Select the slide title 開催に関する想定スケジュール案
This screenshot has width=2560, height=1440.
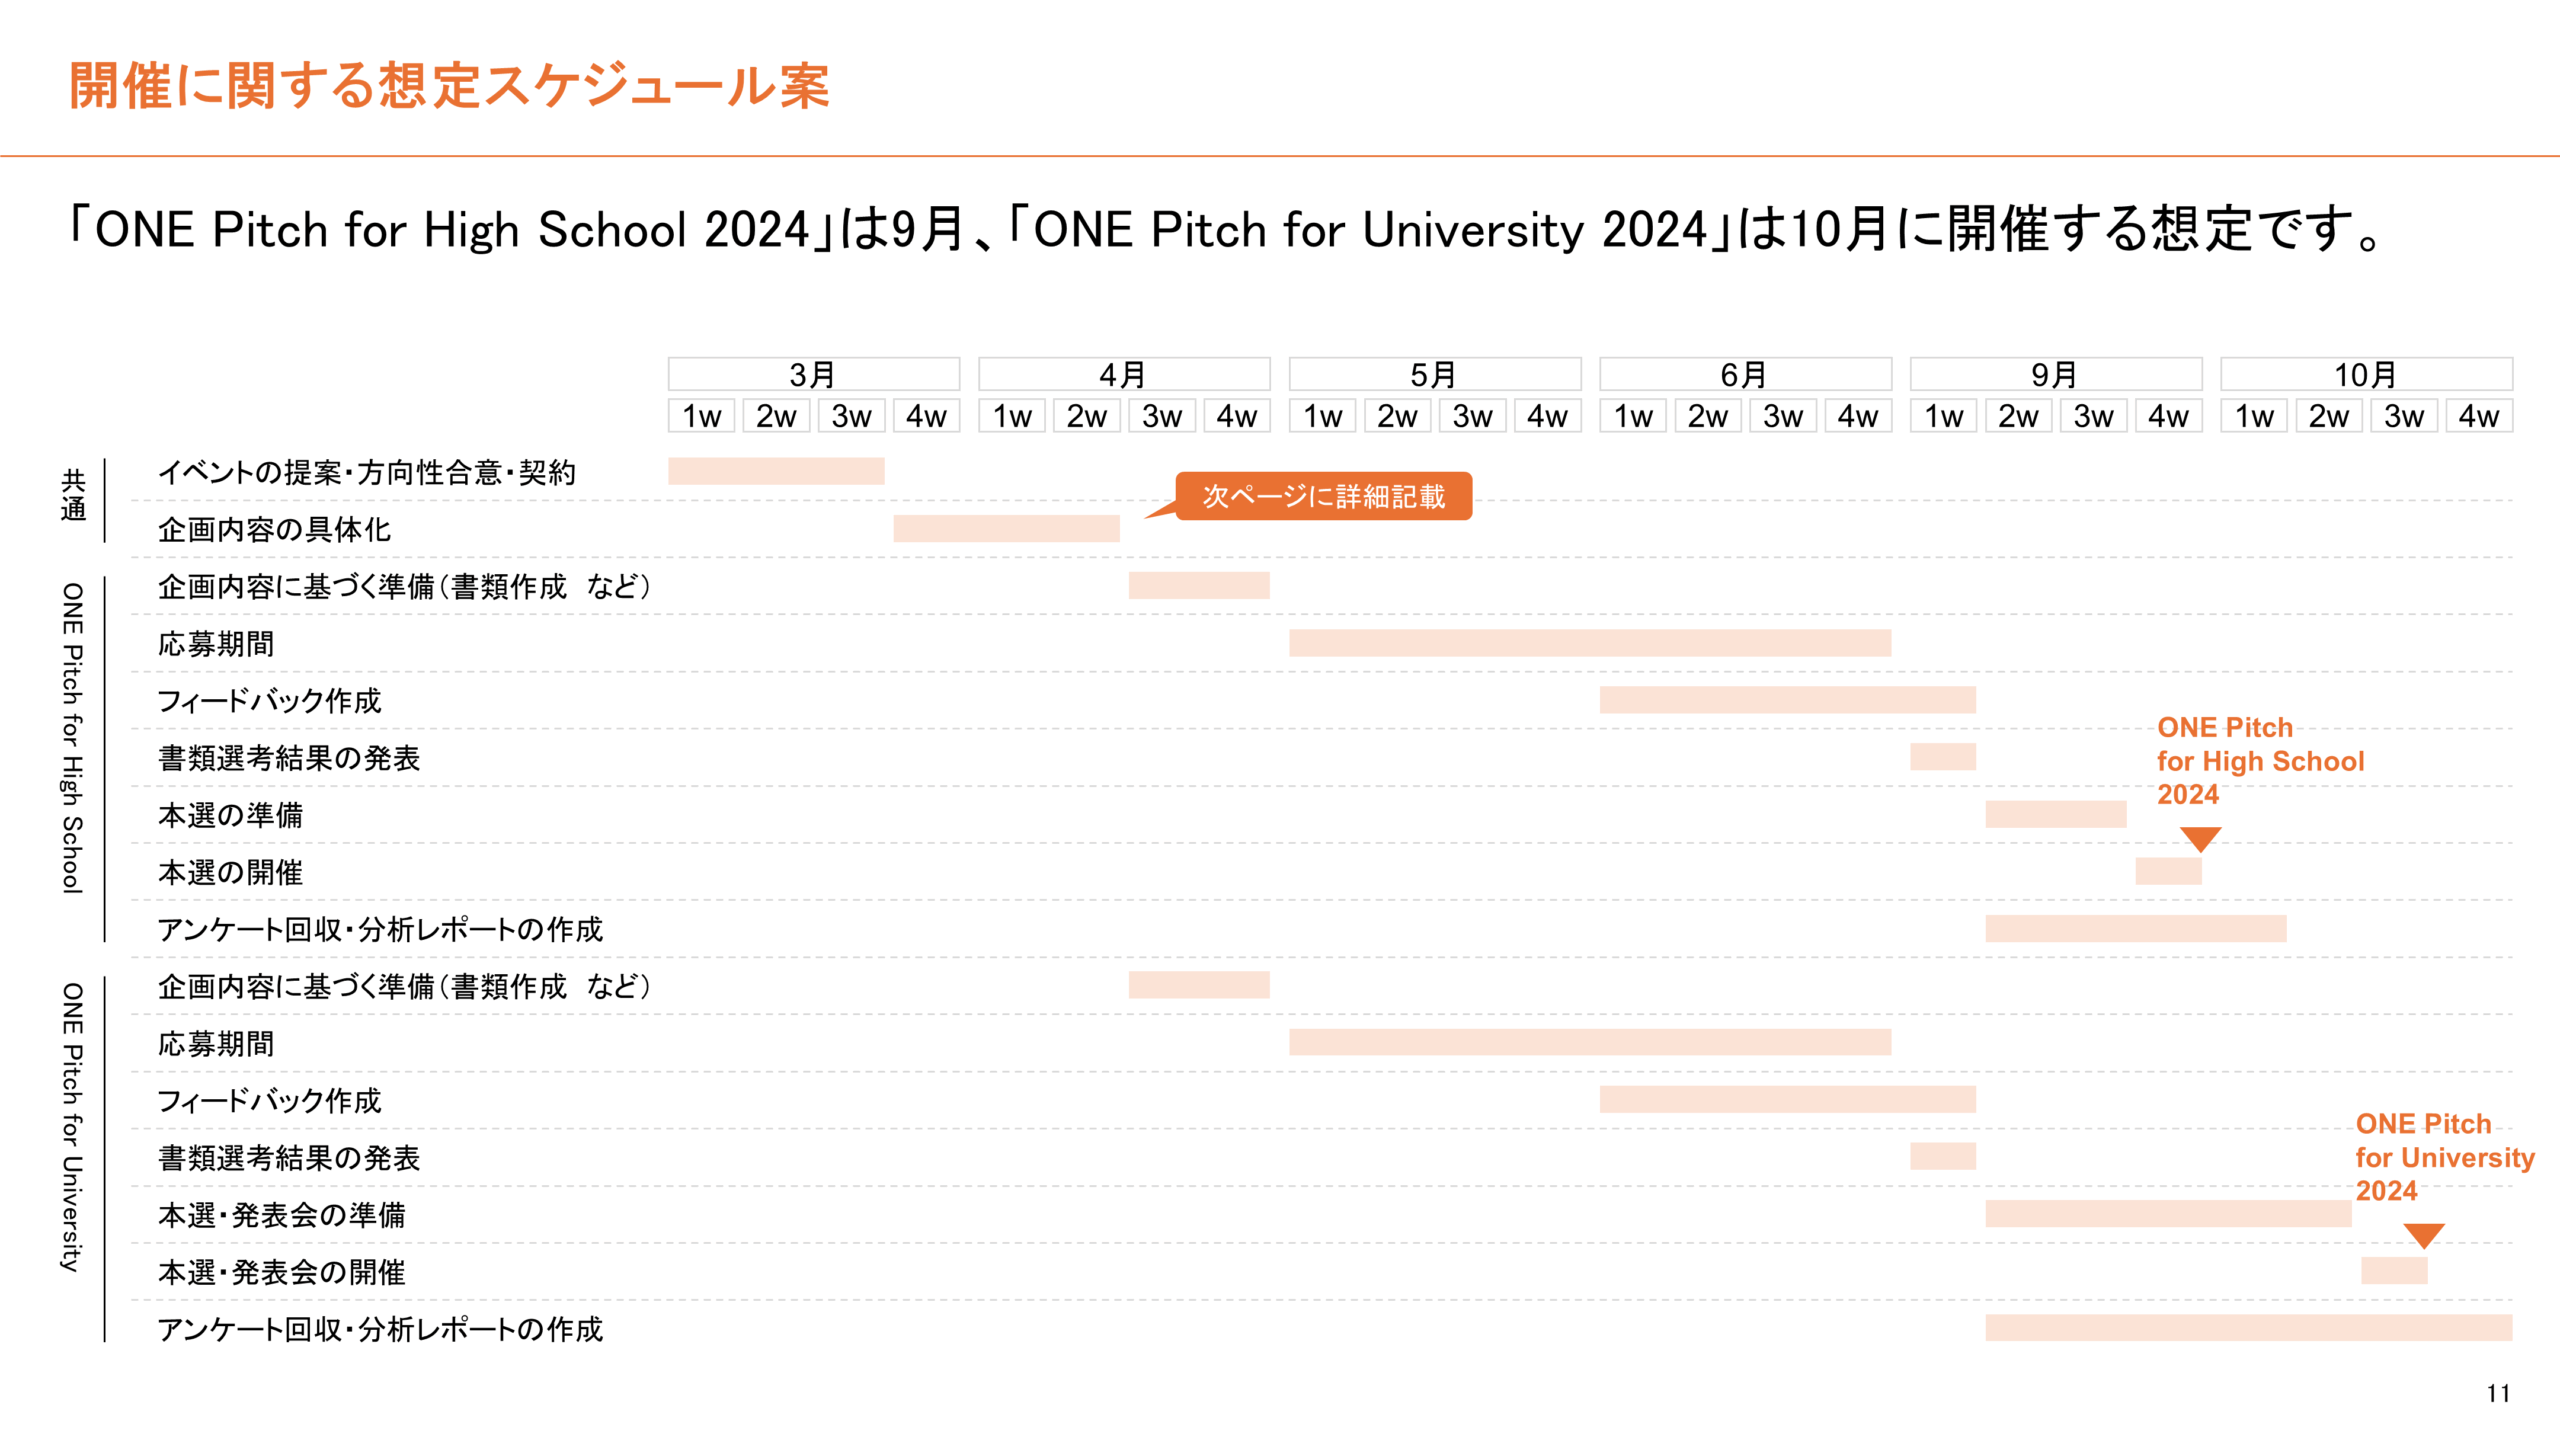[x=449, y=86]
